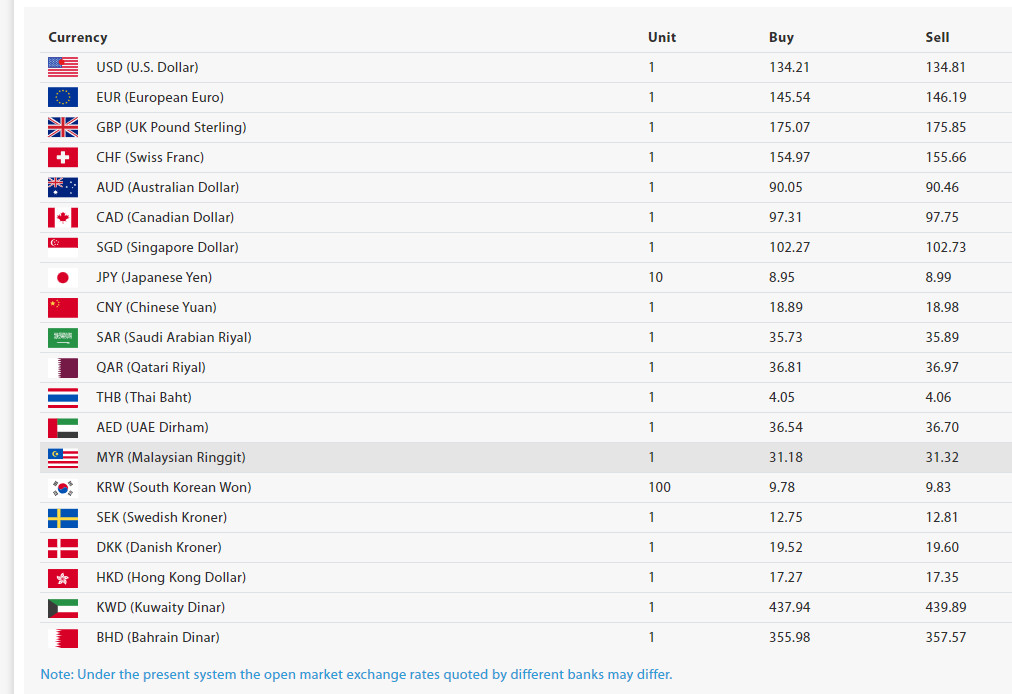The image size is (1012, 694).
Task: Select the South Korean flag icon
Action: coord(63,488)
